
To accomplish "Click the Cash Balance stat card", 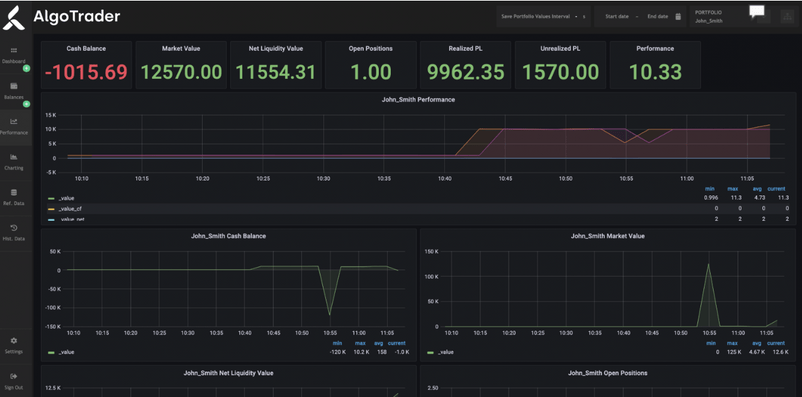I will (x=86, y=65).
